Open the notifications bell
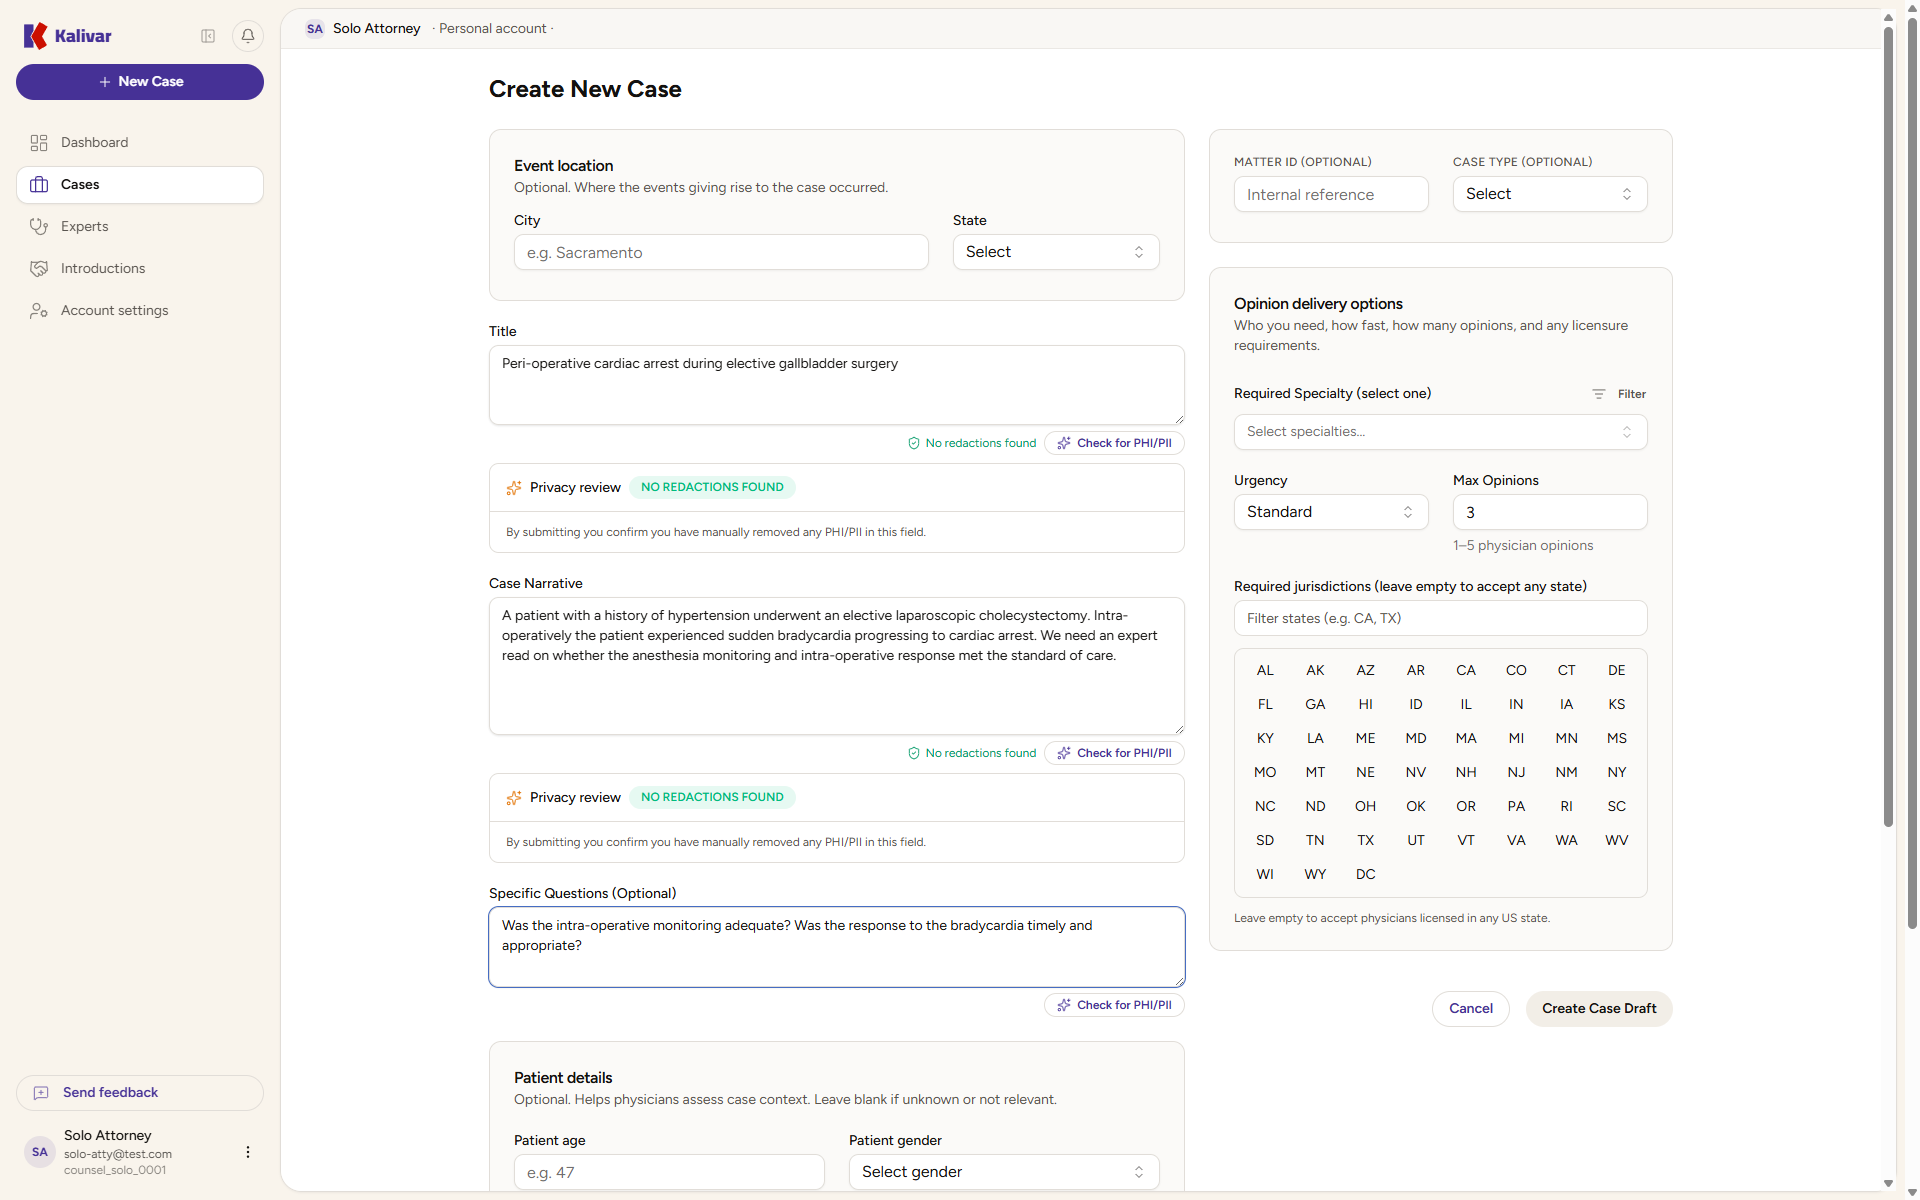 click(248, 36)
